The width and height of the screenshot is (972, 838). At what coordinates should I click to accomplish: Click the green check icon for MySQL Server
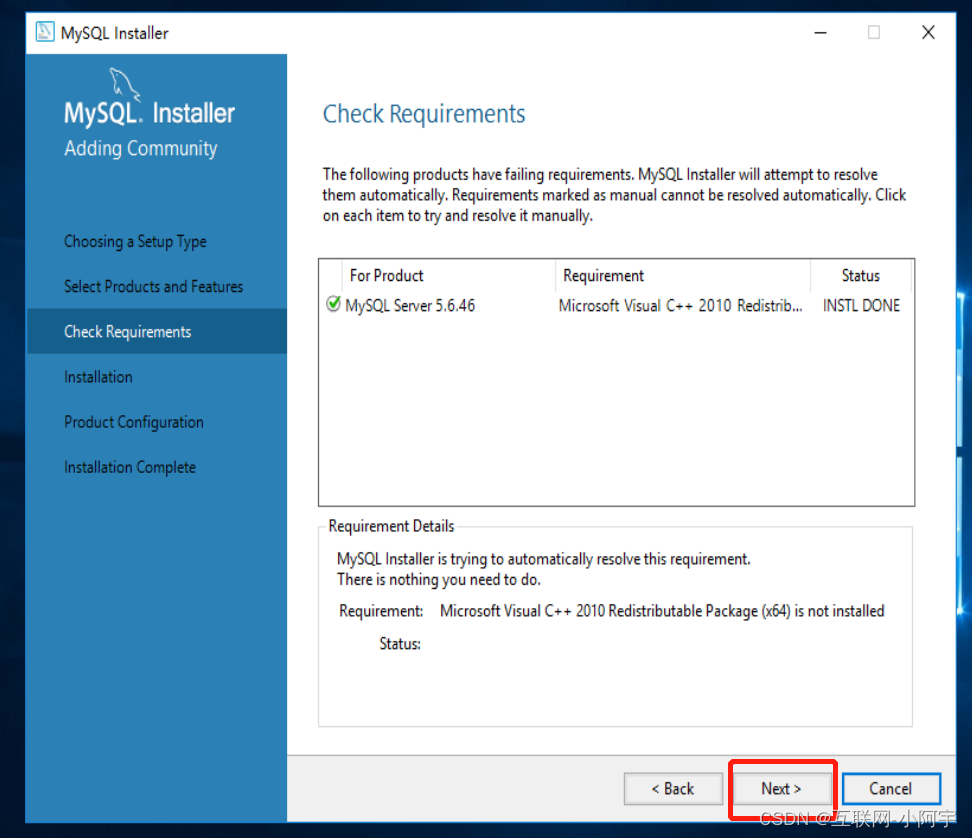point(334,304)
